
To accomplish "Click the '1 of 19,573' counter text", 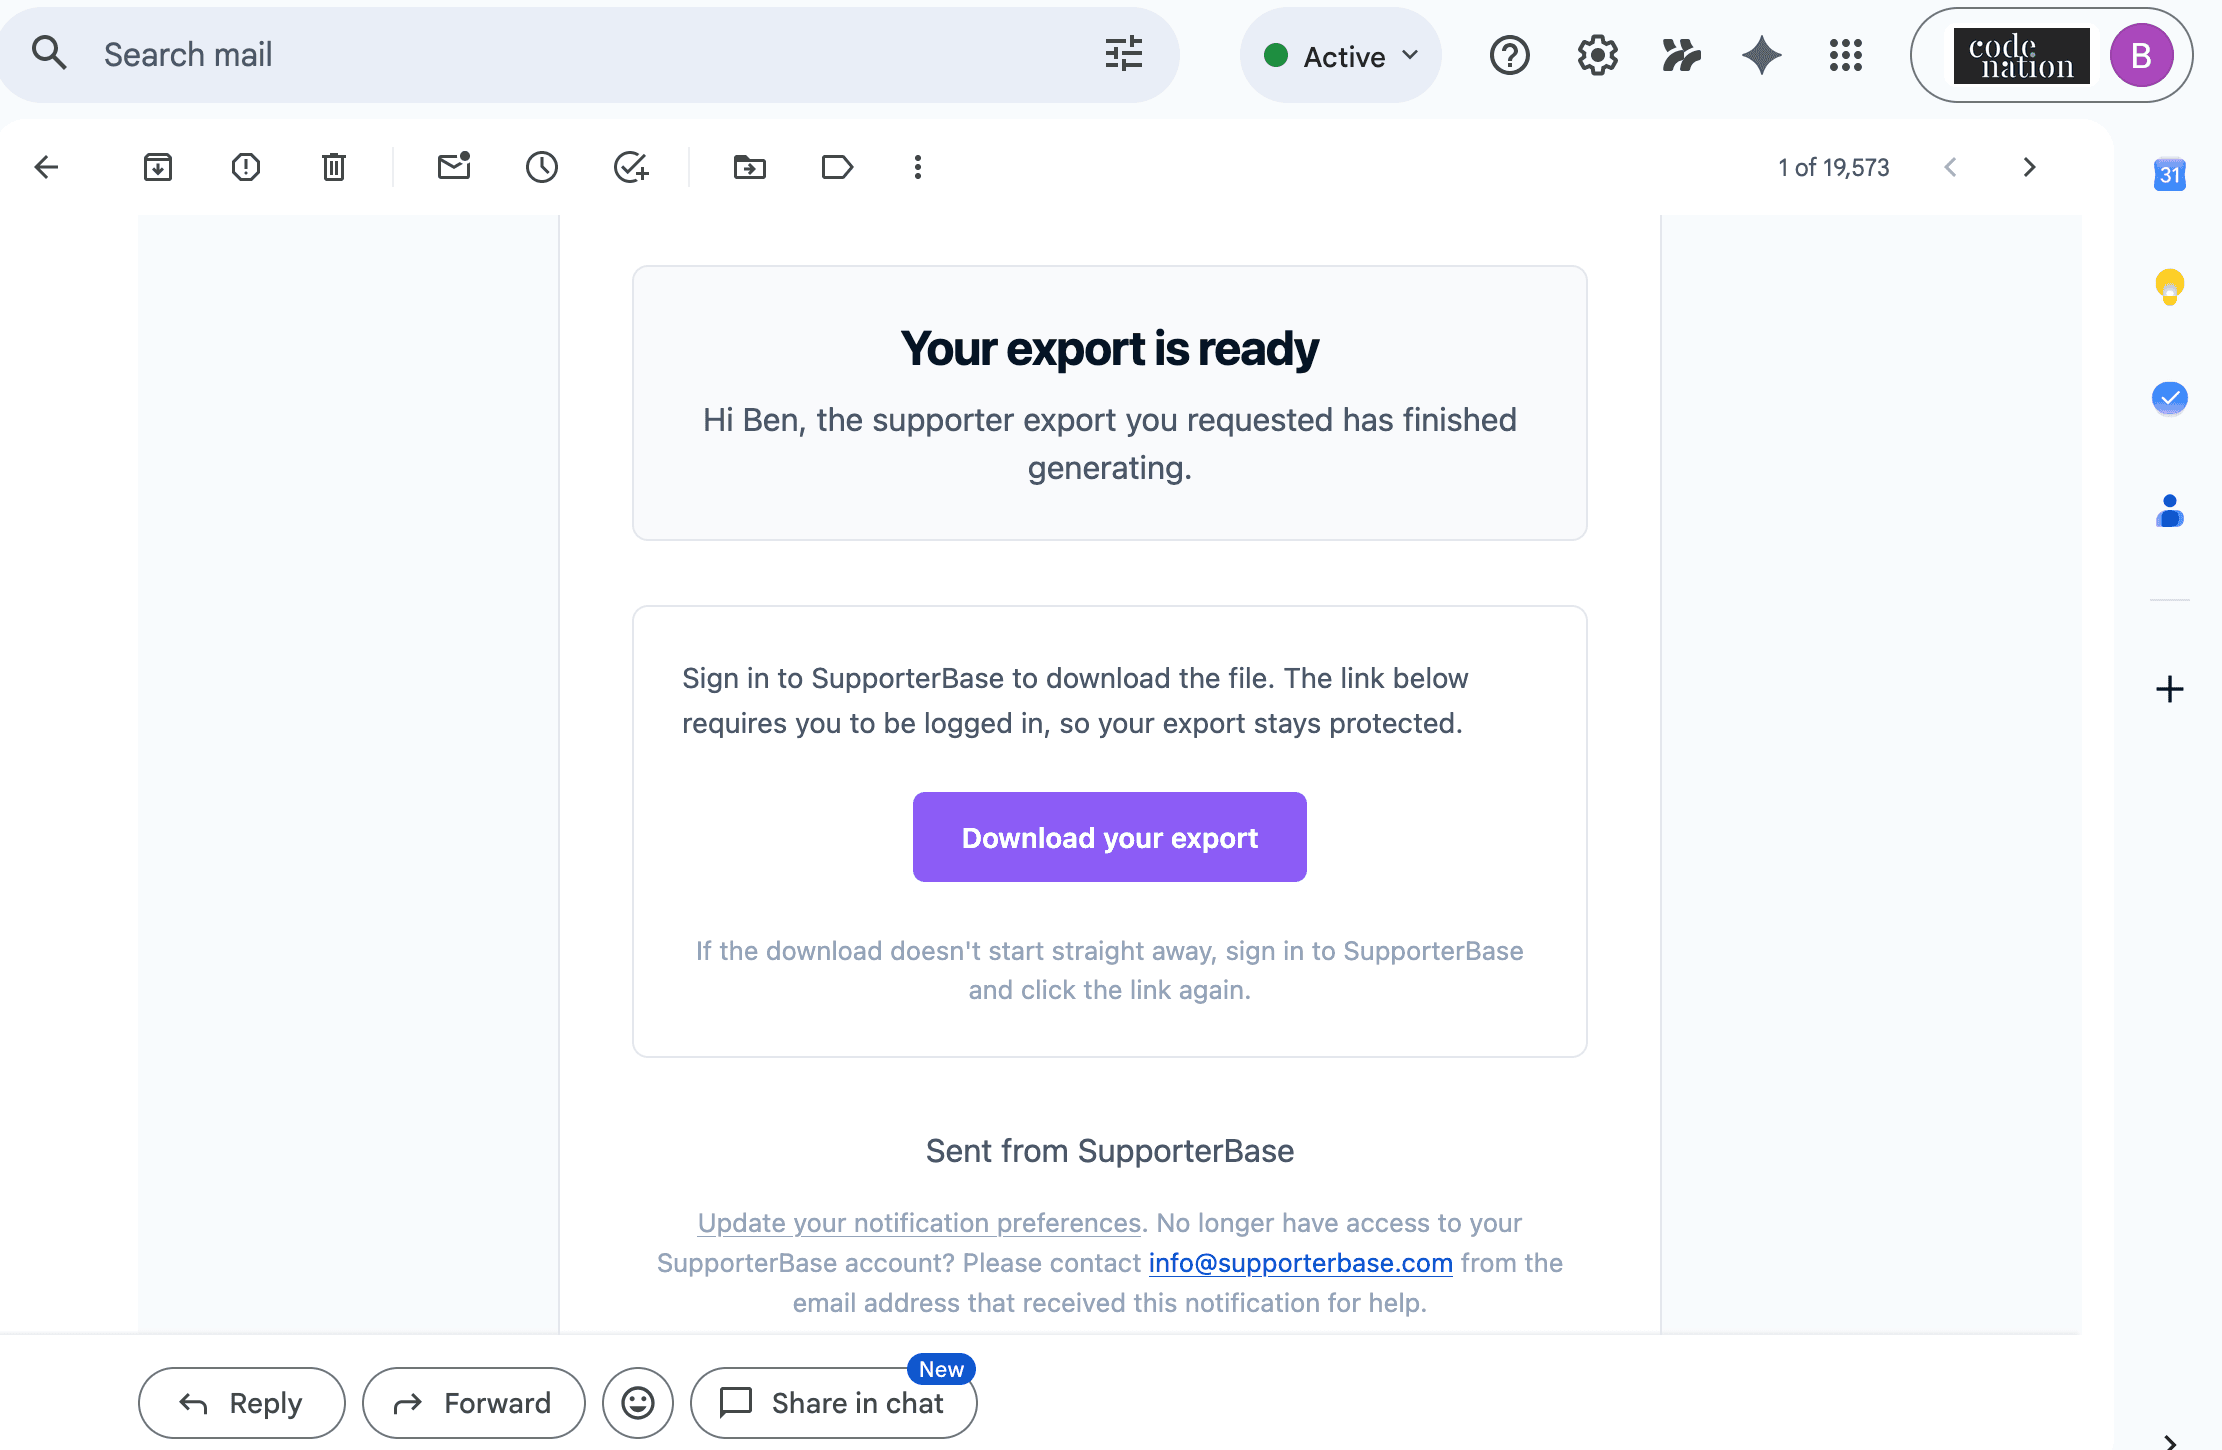I will [1834, 167].
